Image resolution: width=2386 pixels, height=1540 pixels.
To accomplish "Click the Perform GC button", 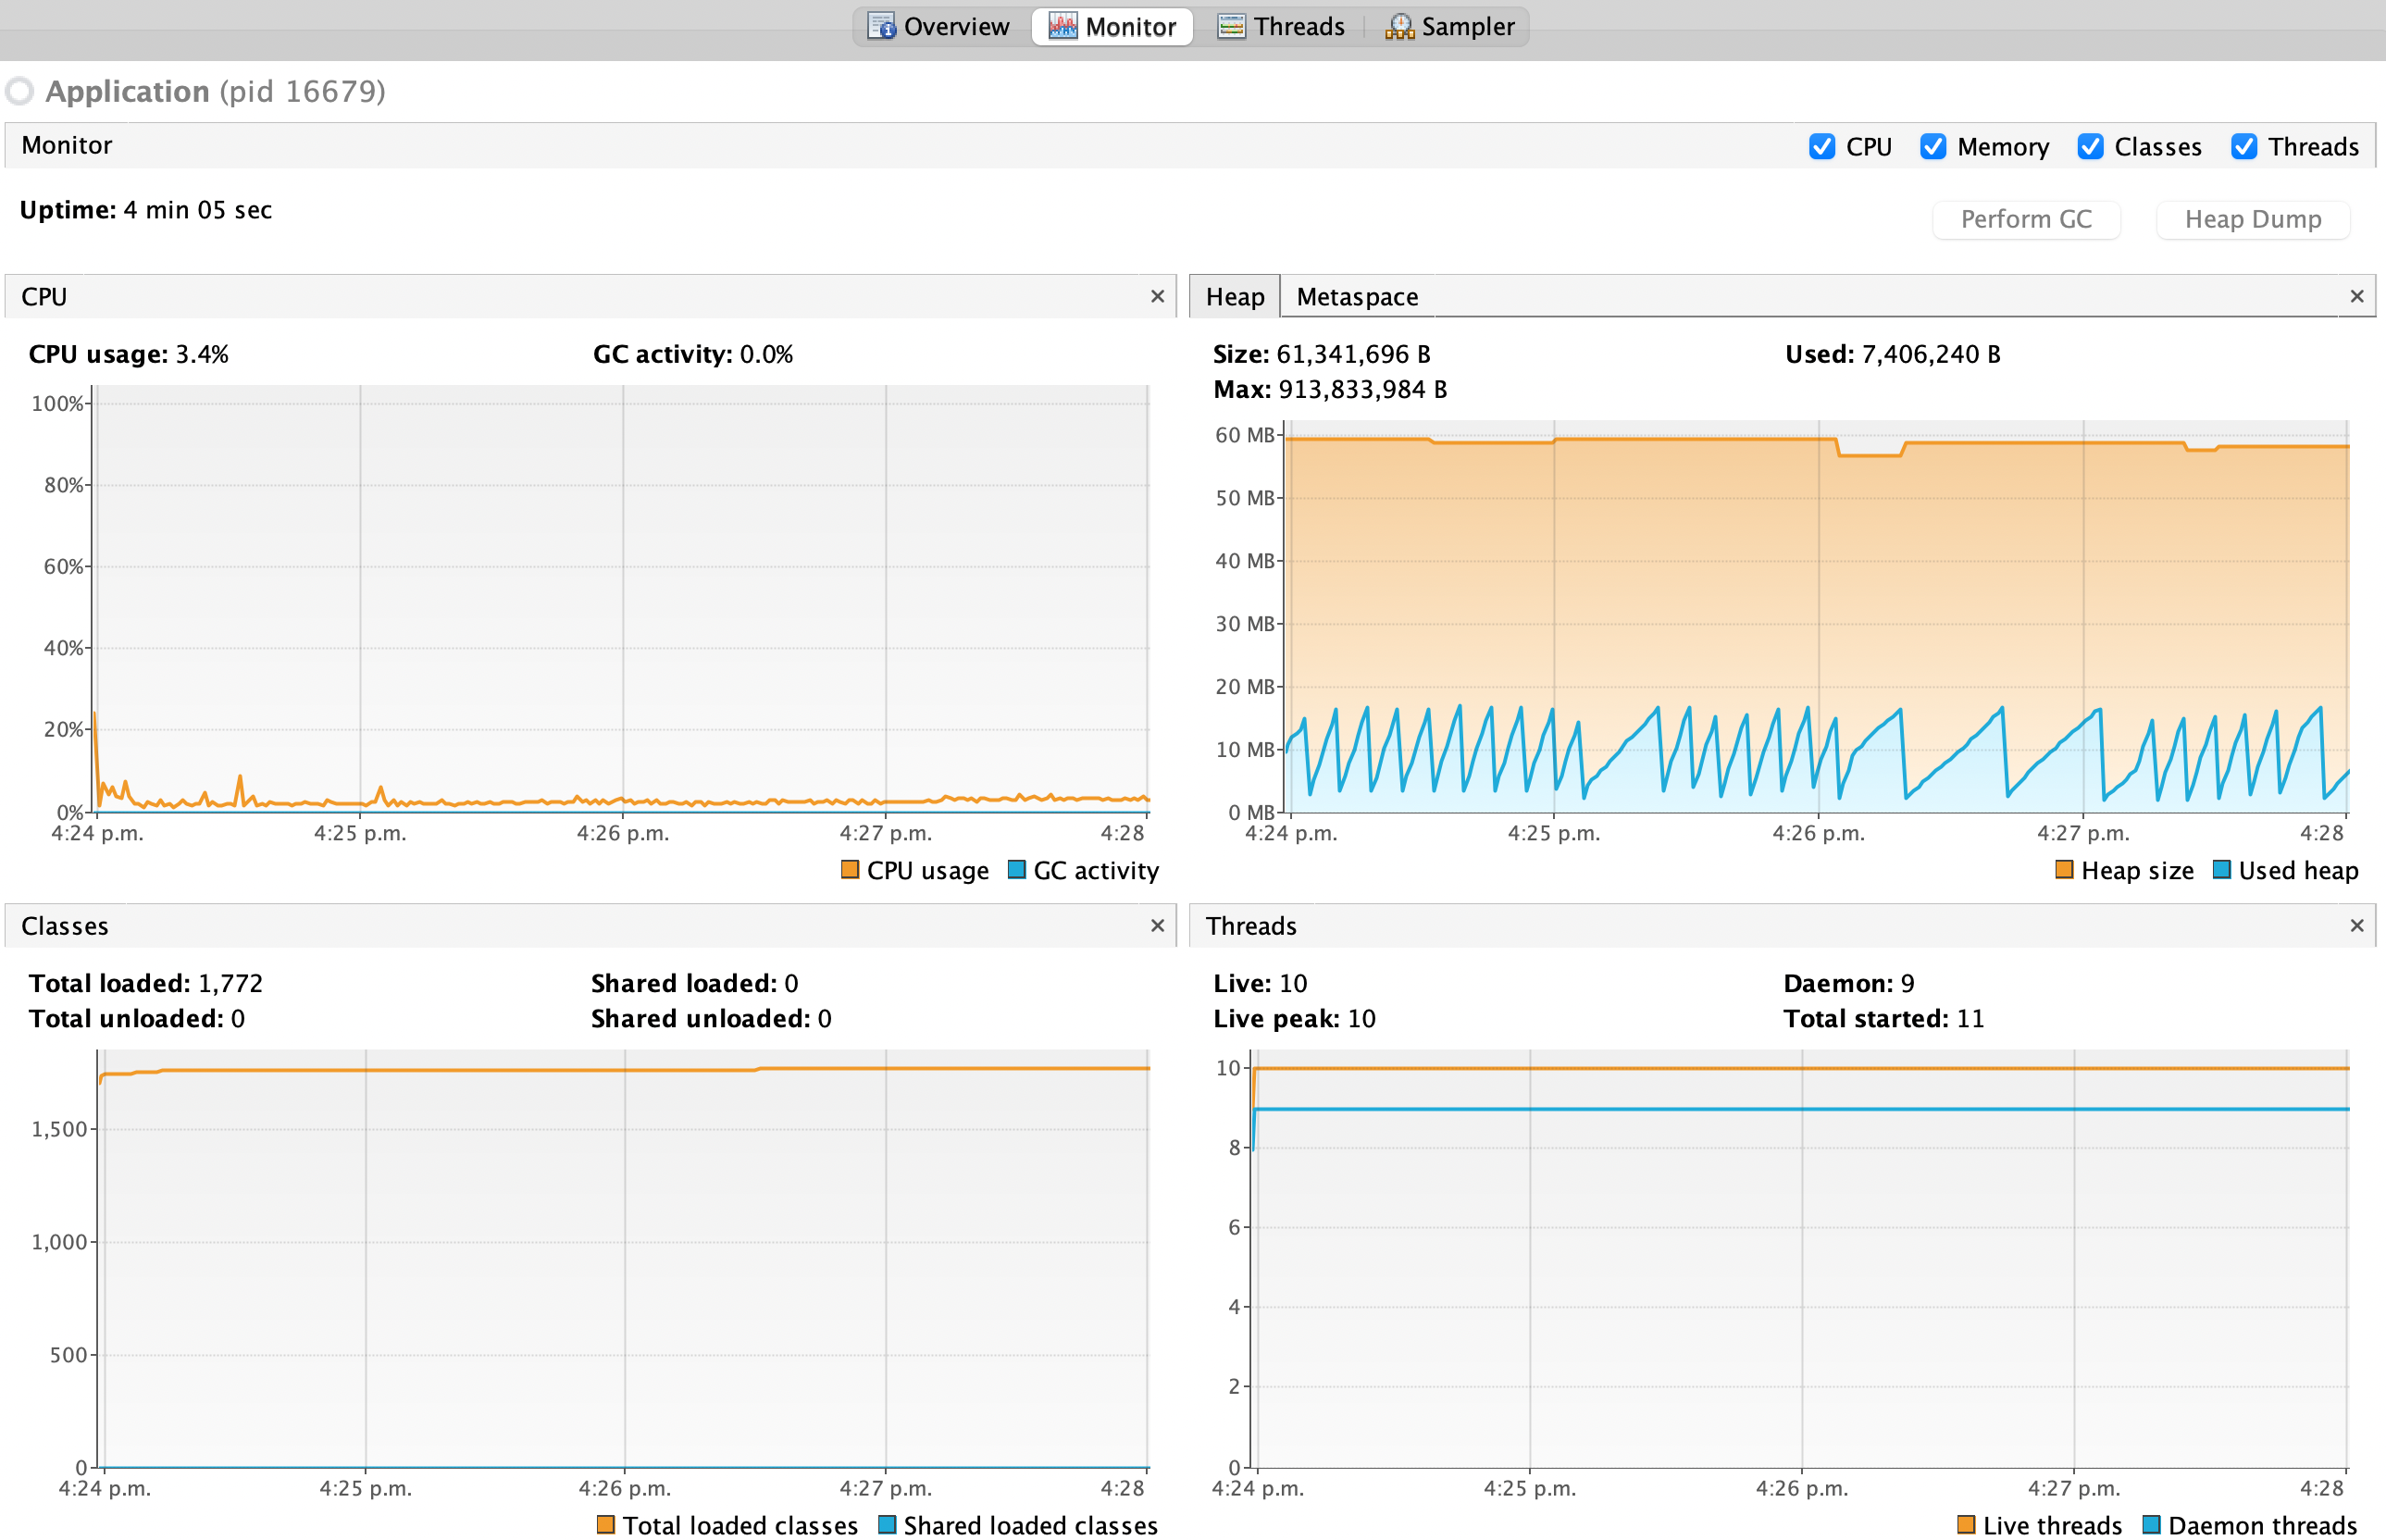I will point(2025,219).
